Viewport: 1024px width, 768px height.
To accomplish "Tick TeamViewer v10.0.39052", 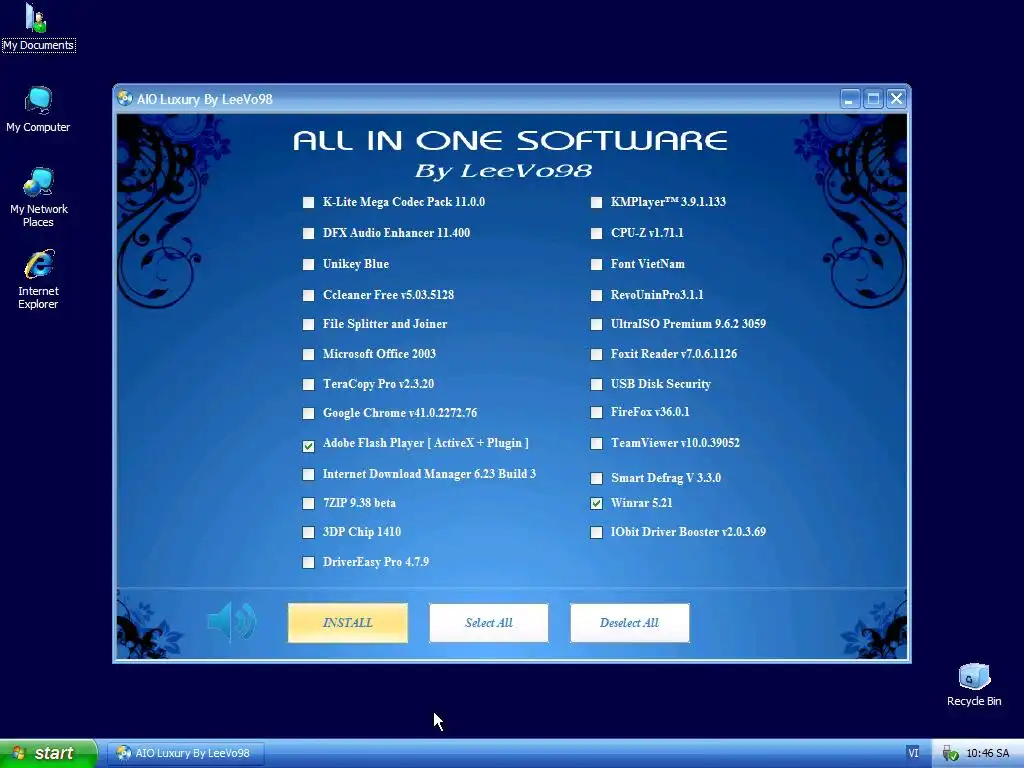I will [x=596, y=443].
